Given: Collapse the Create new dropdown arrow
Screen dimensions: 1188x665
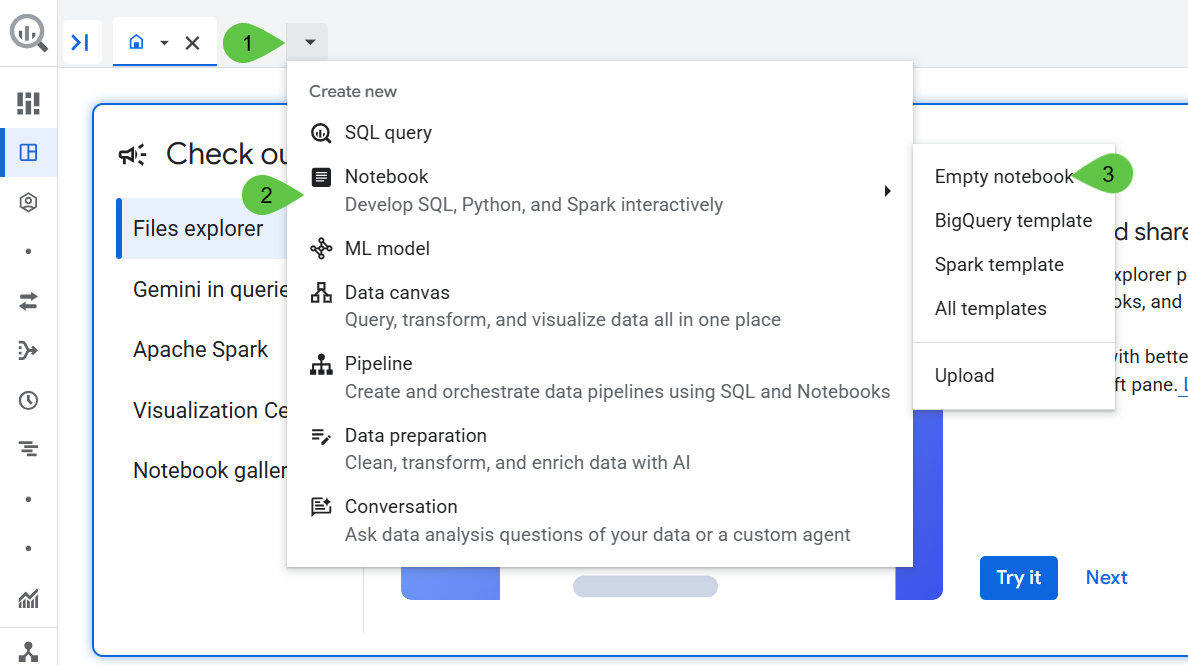Looking at the screenshot, I should click(x=310, y=42).
